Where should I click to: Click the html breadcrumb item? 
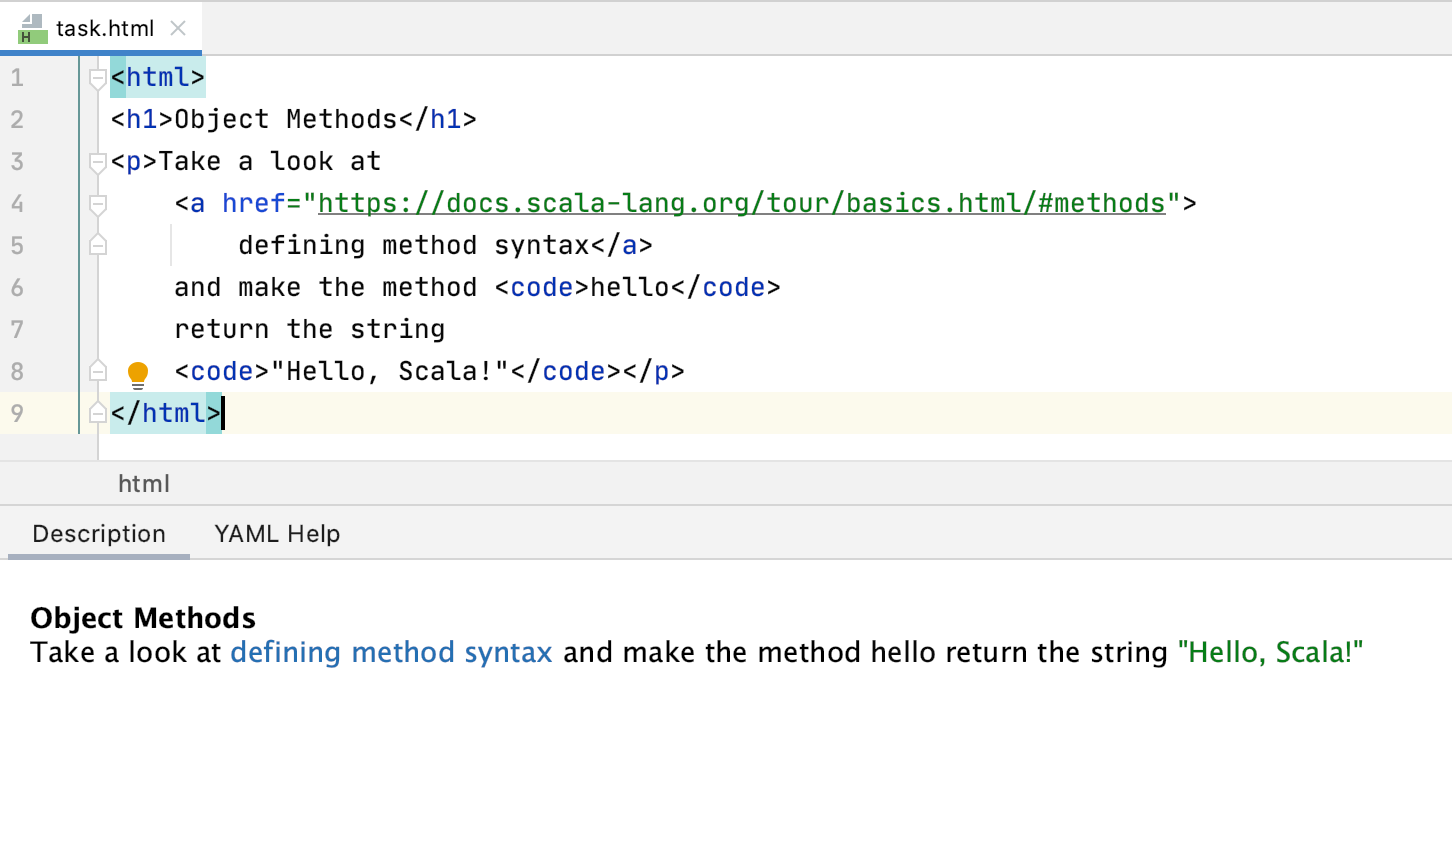coord(144,484)
